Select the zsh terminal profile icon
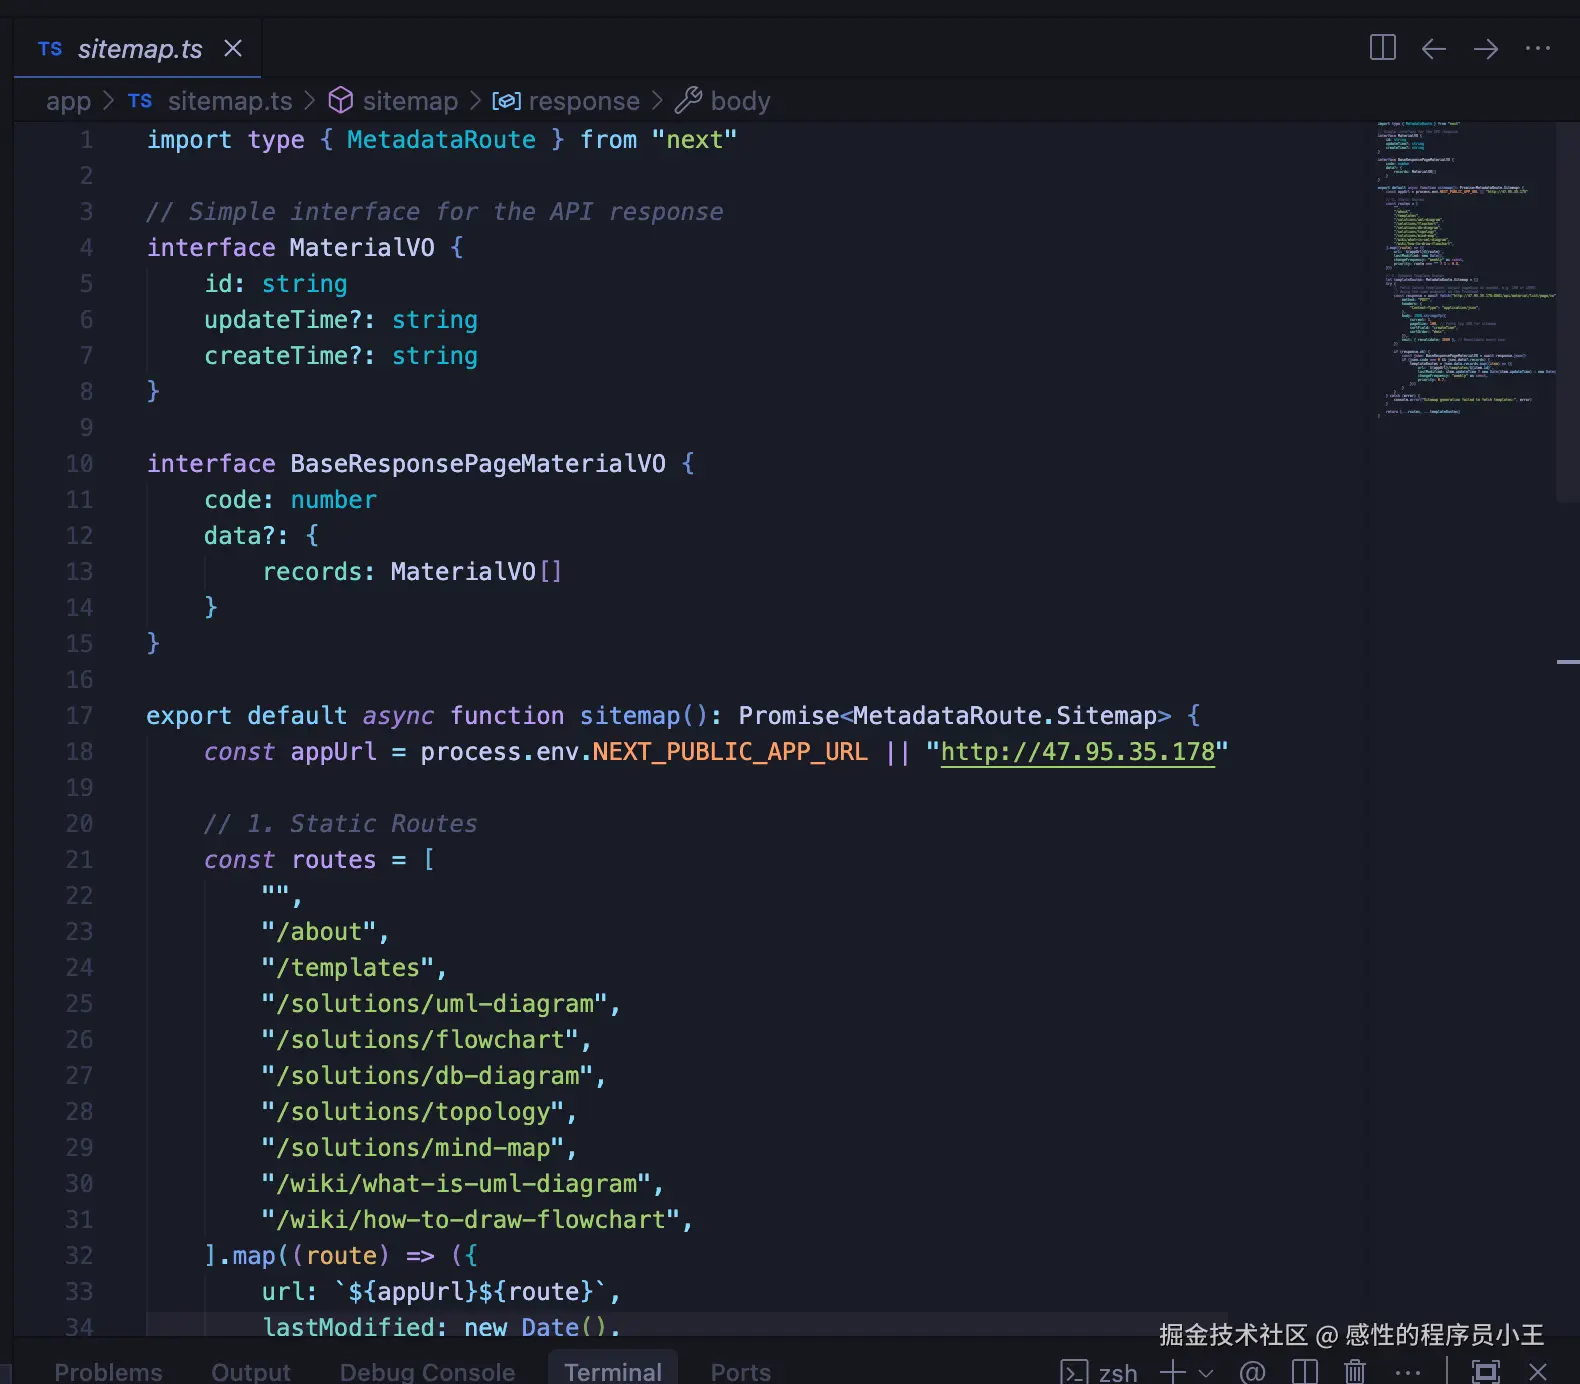1580x1384 pixels. [x=1074, y=1372]
